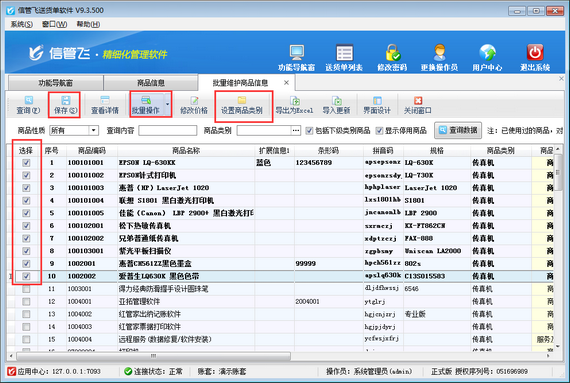Toggle the 包括下级类别商品 checkbox

[309, 130]
